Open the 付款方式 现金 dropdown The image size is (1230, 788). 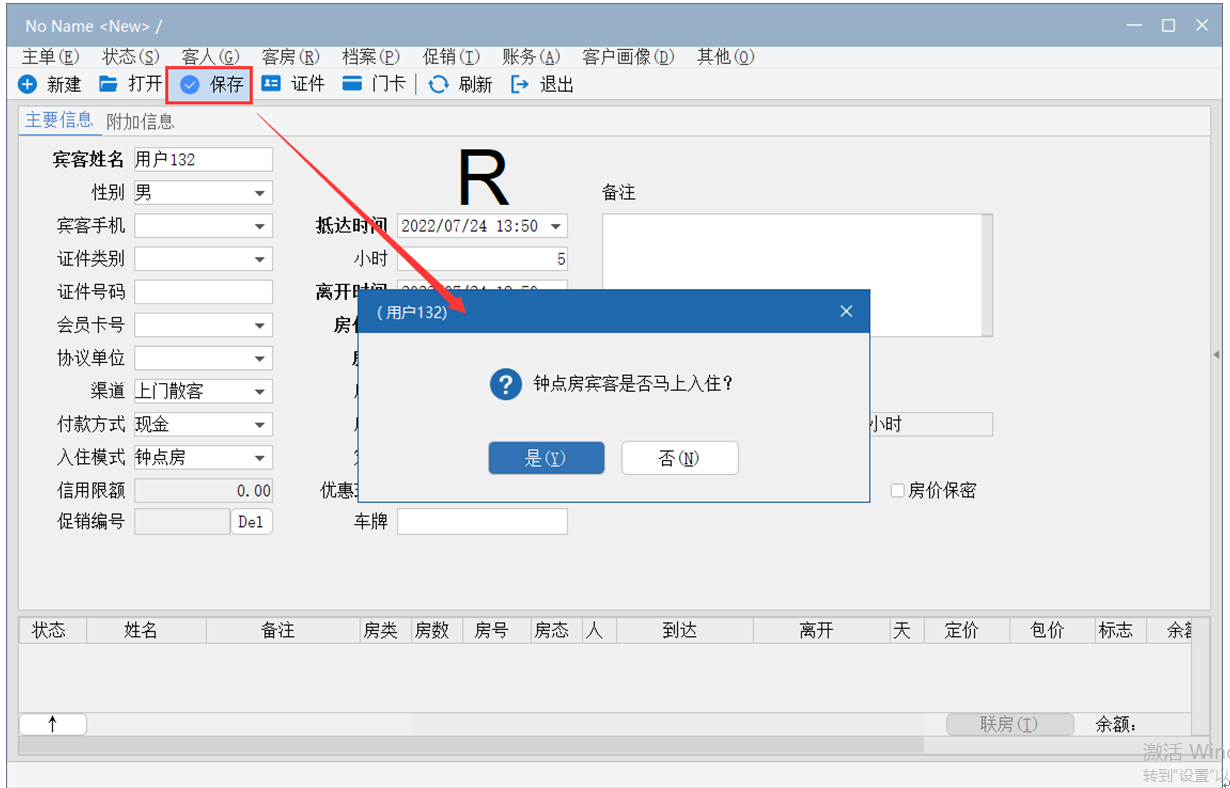260,424
